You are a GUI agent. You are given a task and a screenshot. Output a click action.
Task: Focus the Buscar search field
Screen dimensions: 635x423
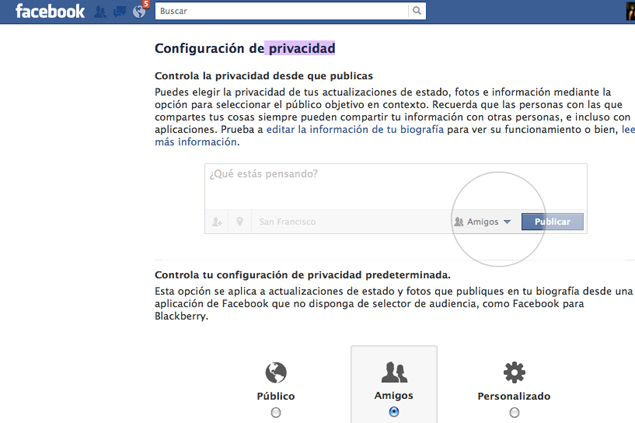(x=282, y=11)
